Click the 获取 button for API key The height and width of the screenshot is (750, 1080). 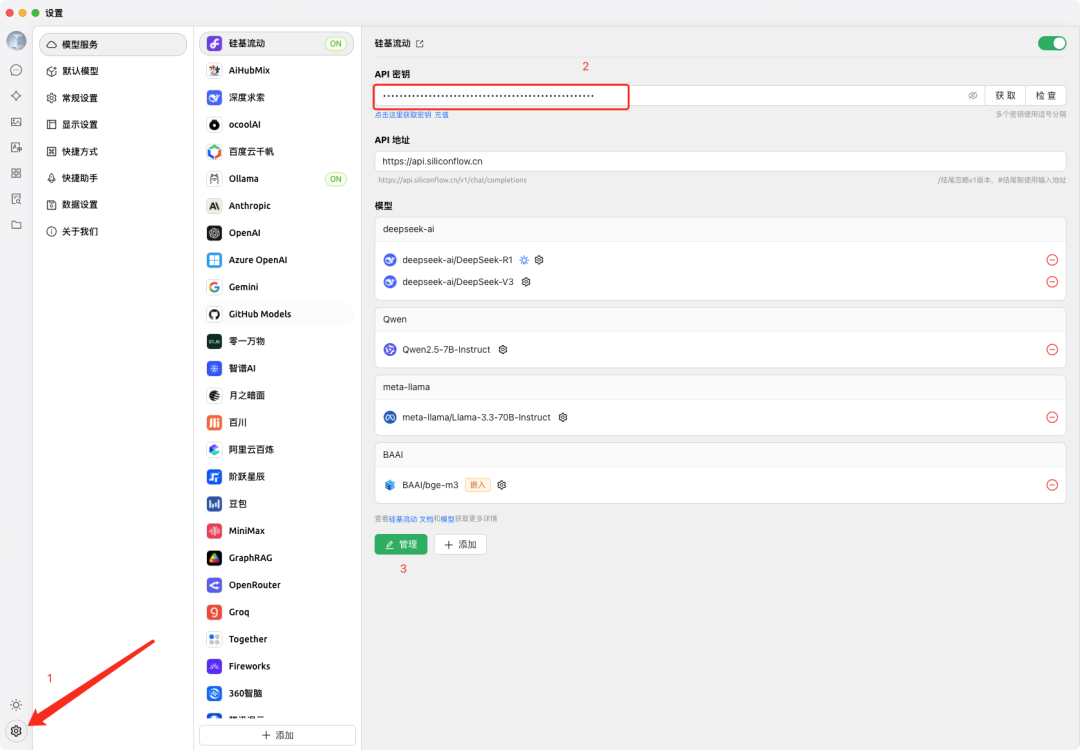(x=1005, y=96)
